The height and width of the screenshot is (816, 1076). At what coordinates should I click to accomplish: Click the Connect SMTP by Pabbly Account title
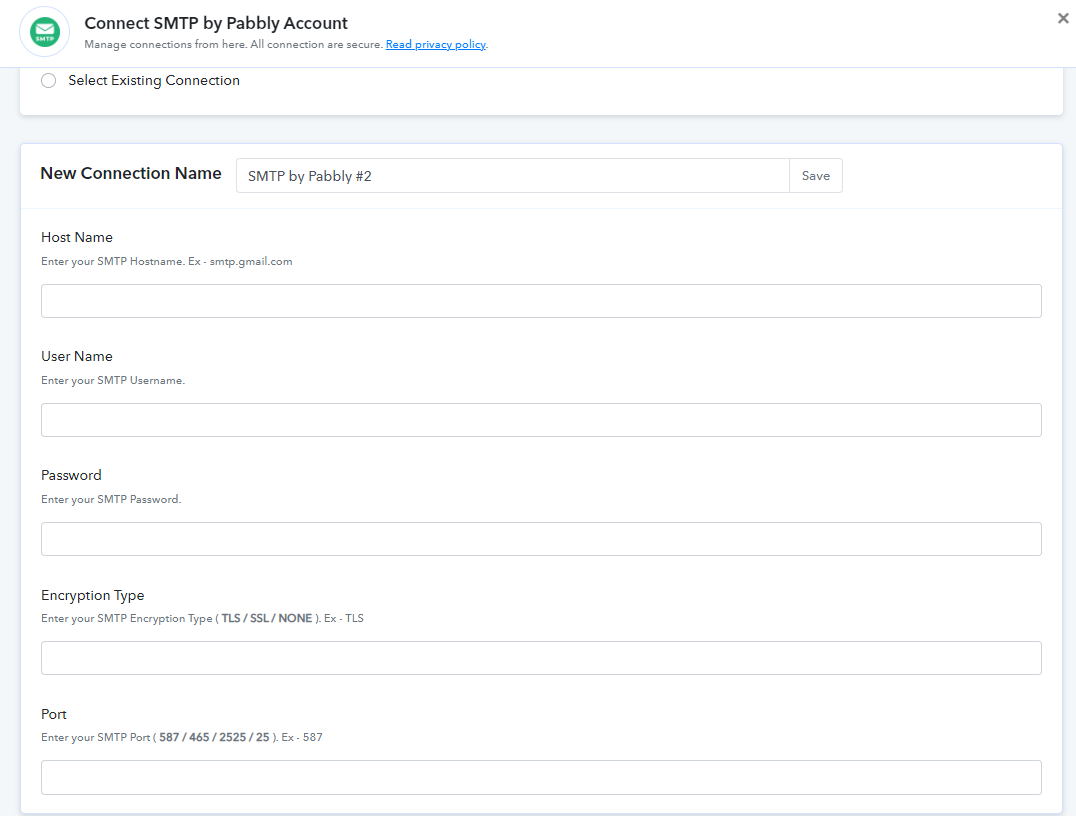tap(216, 23)
